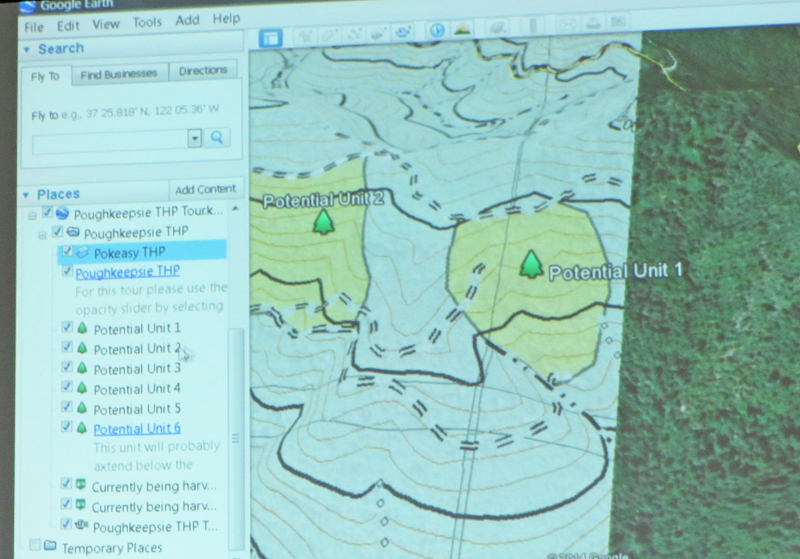Toggle the Potential Unit 3 checkbox
The width and height of the screenshot is (800, 559).
67,367
